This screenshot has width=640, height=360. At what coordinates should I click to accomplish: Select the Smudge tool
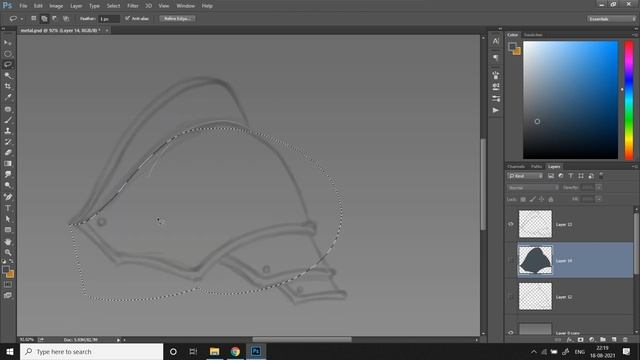[8, 174]
